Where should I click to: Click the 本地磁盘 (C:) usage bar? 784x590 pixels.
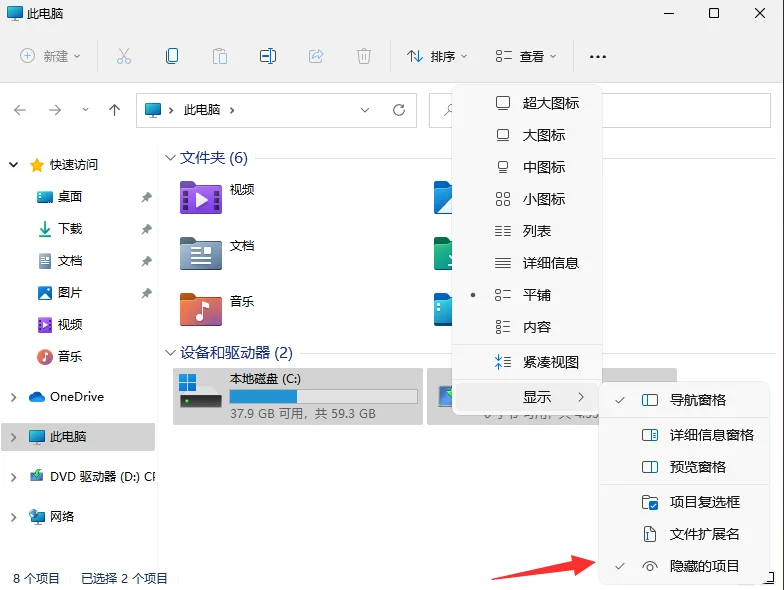323,397
